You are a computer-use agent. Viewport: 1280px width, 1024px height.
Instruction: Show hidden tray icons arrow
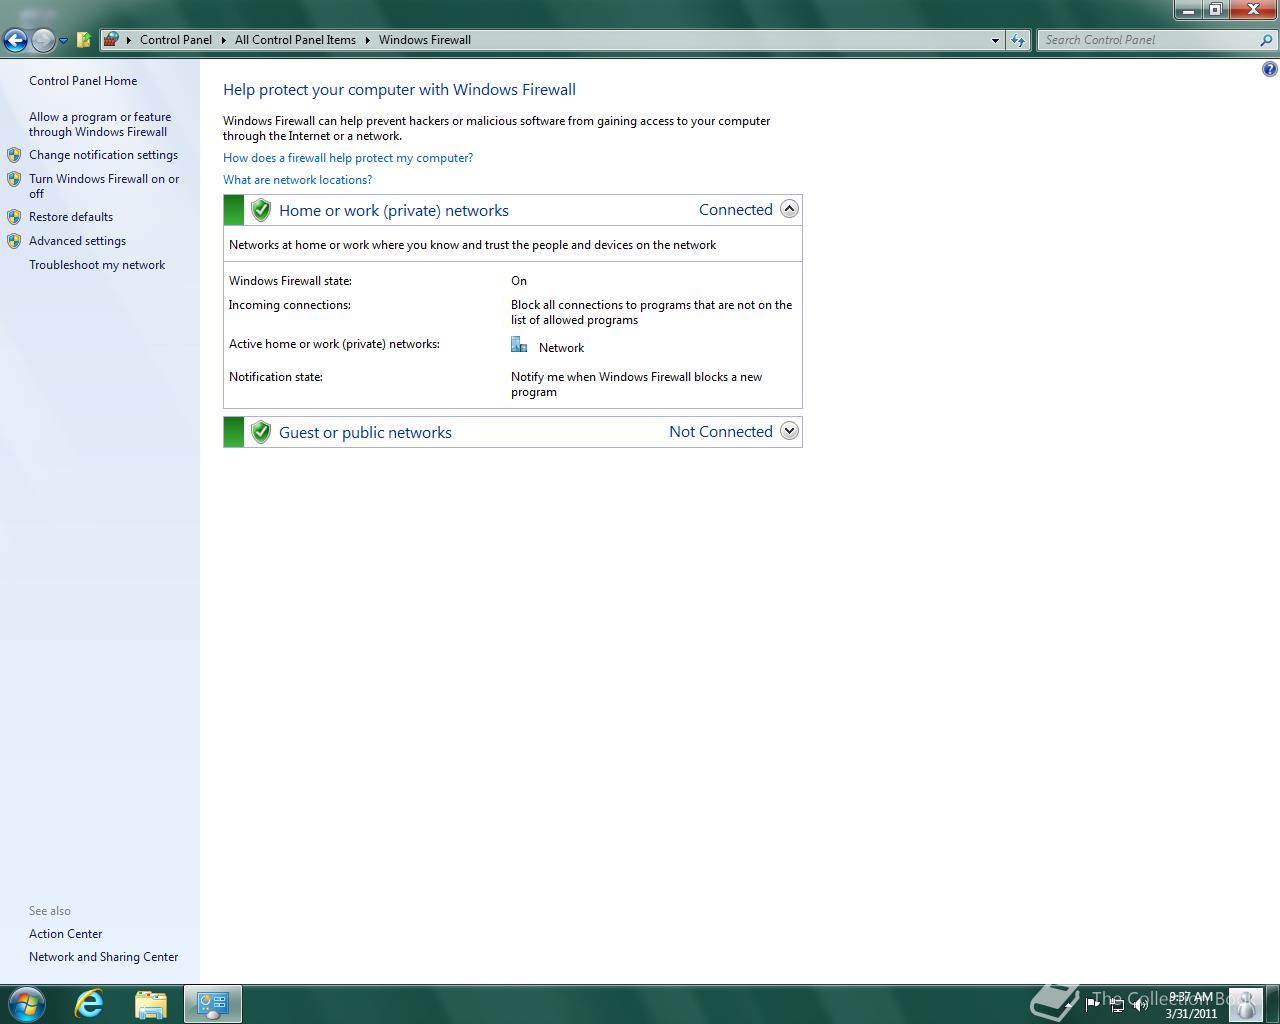point(1069,1004)
